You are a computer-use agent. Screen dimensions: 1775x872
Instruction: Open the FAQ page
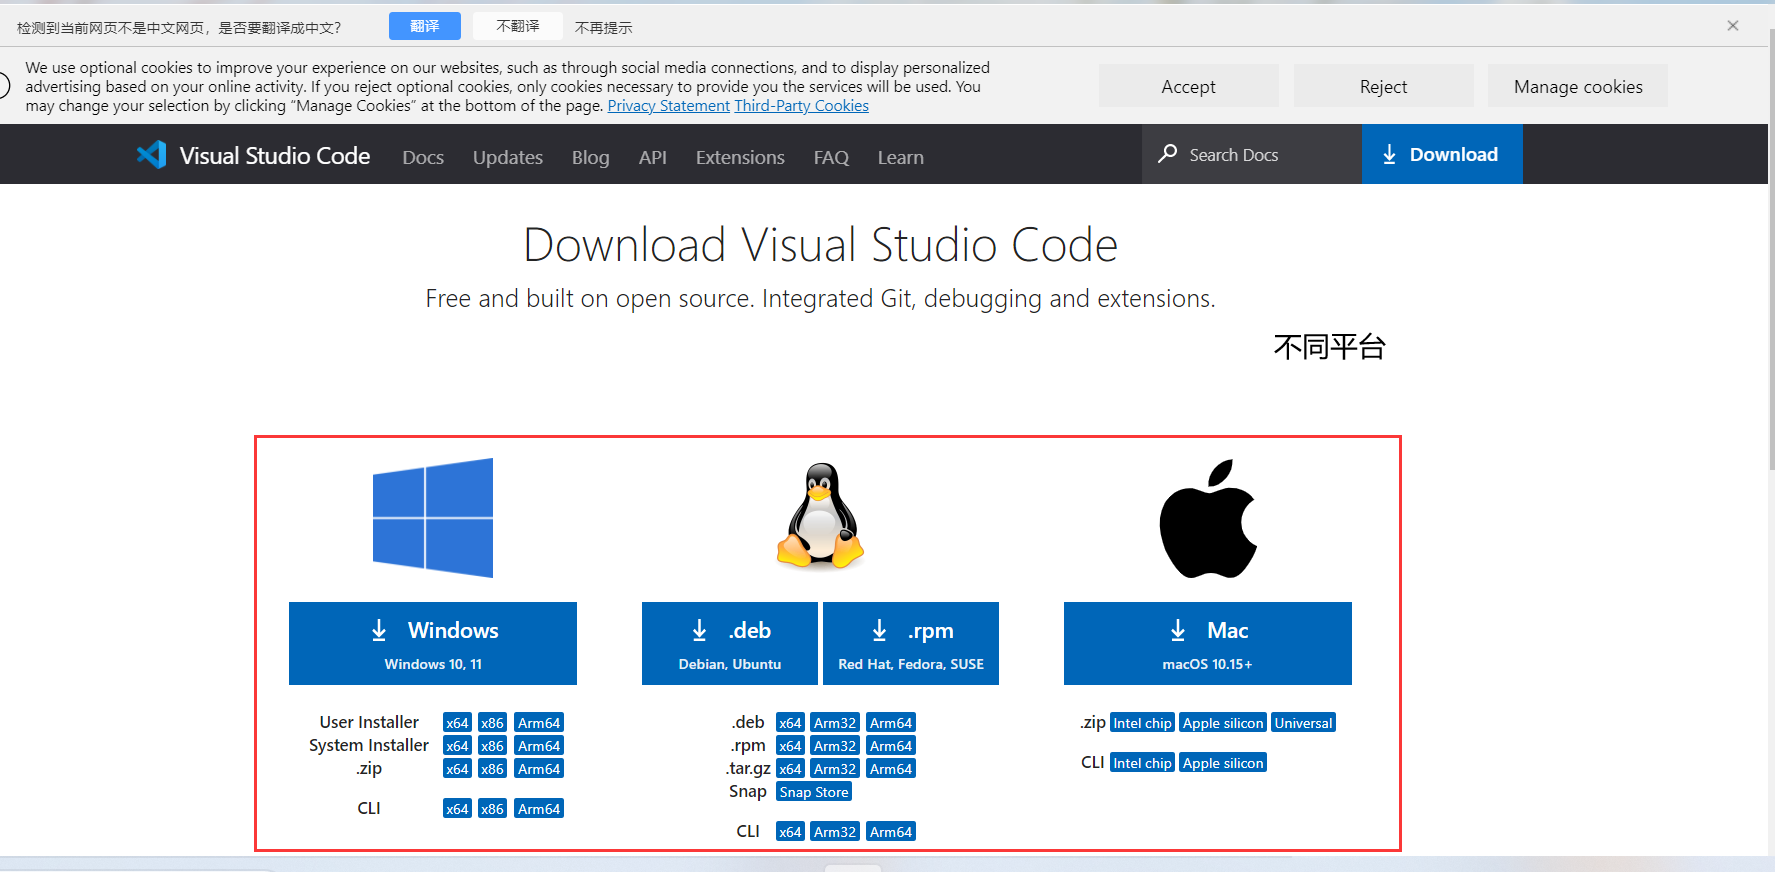coord(831,157)
